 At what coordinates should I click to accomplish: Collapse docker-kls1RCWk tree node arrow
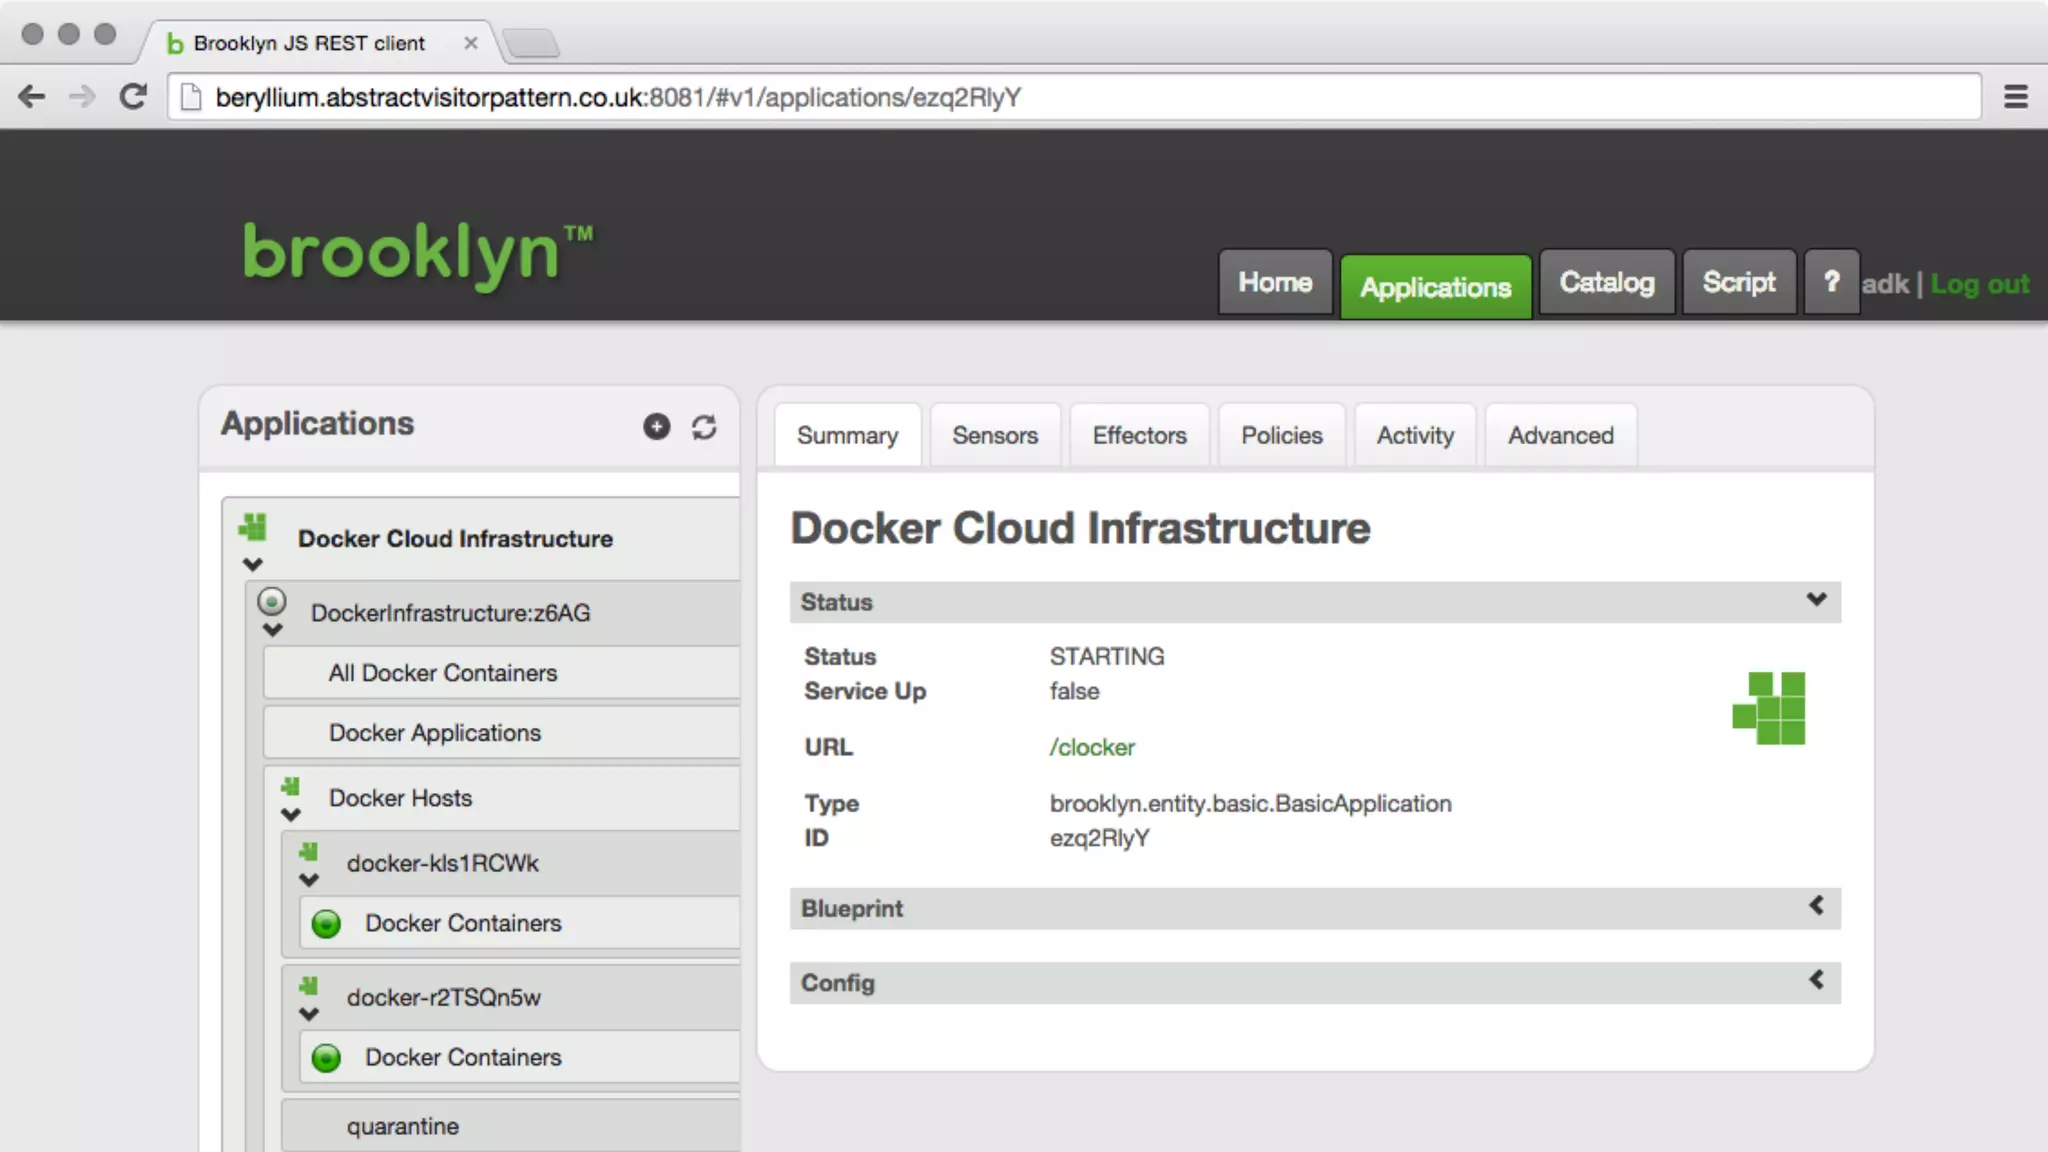click(x=309, y=880)
